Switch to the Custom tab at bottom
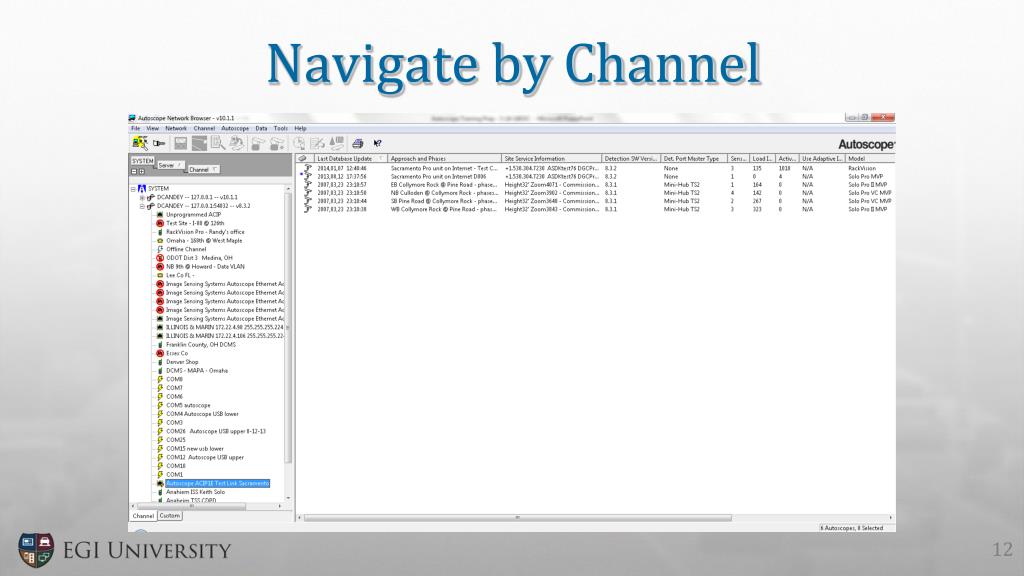This screenshot has height=576, width=1024. point(170,516)
